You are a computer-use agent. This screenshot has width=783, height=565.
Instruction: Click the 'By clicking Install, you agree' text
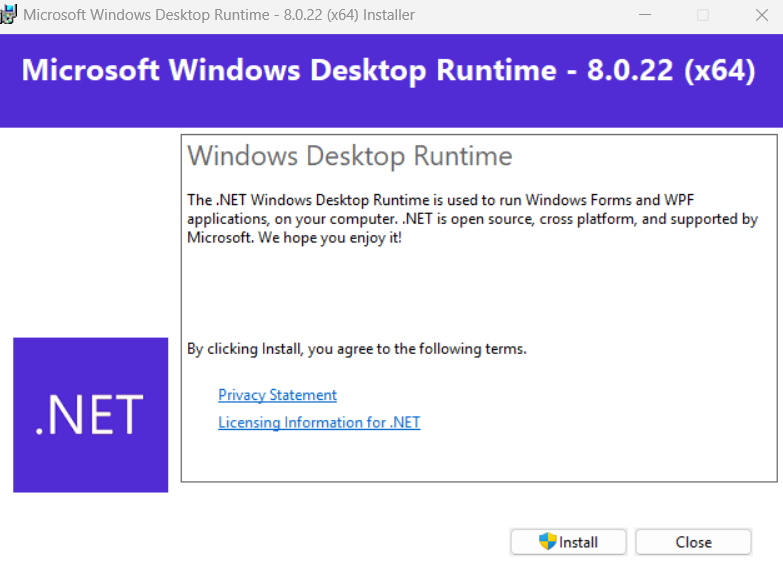[357, 349]
